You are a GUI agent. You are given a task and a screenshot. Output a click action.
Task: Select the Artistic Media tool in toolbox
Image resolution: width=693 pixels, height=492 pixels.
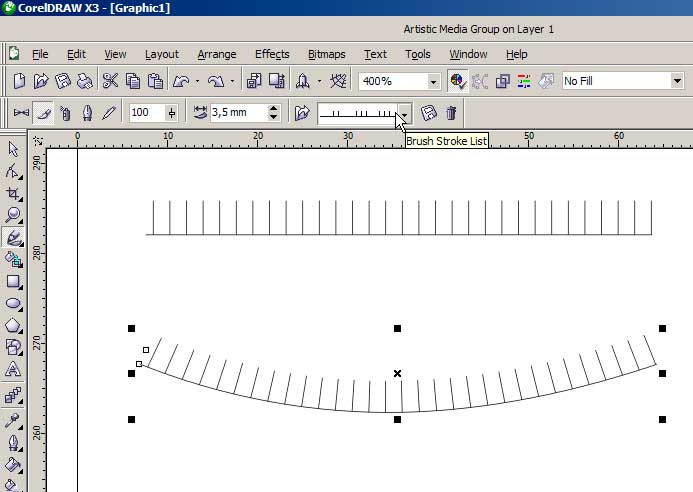[x=13, y=237]
